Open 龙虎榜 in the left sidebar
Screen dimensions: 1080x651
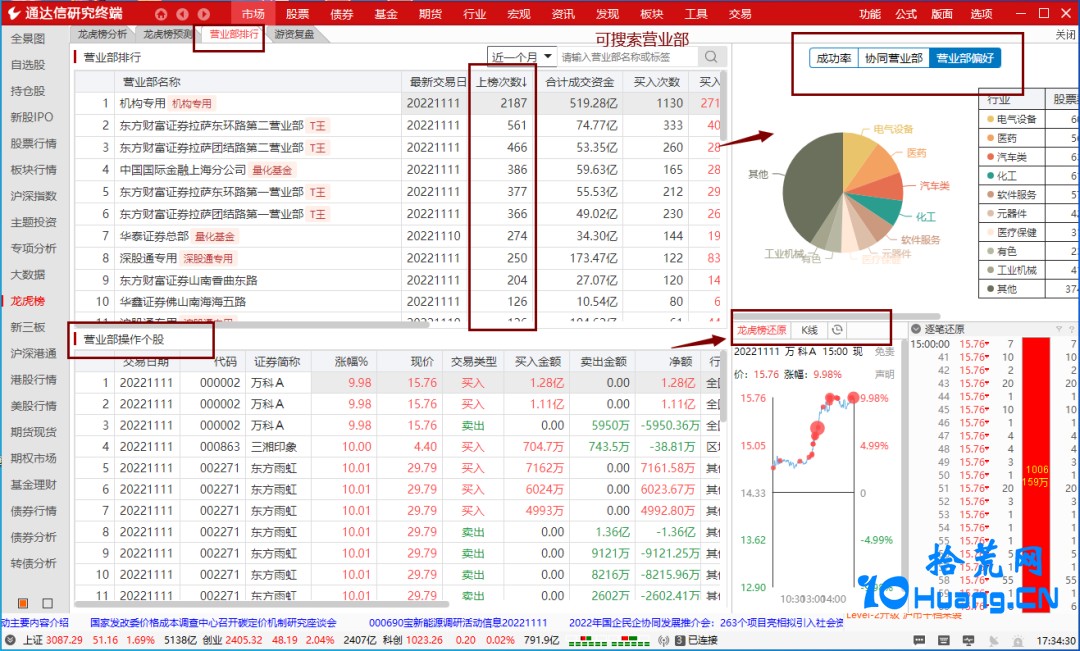[28, 301]
